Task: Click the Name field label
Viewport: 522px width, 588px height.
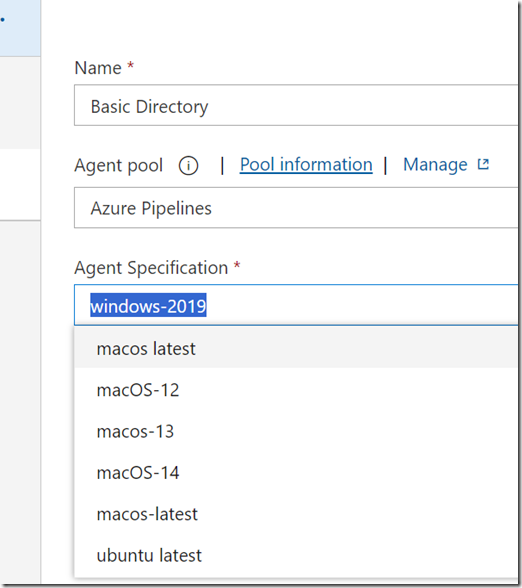Action: click(98, 68)
